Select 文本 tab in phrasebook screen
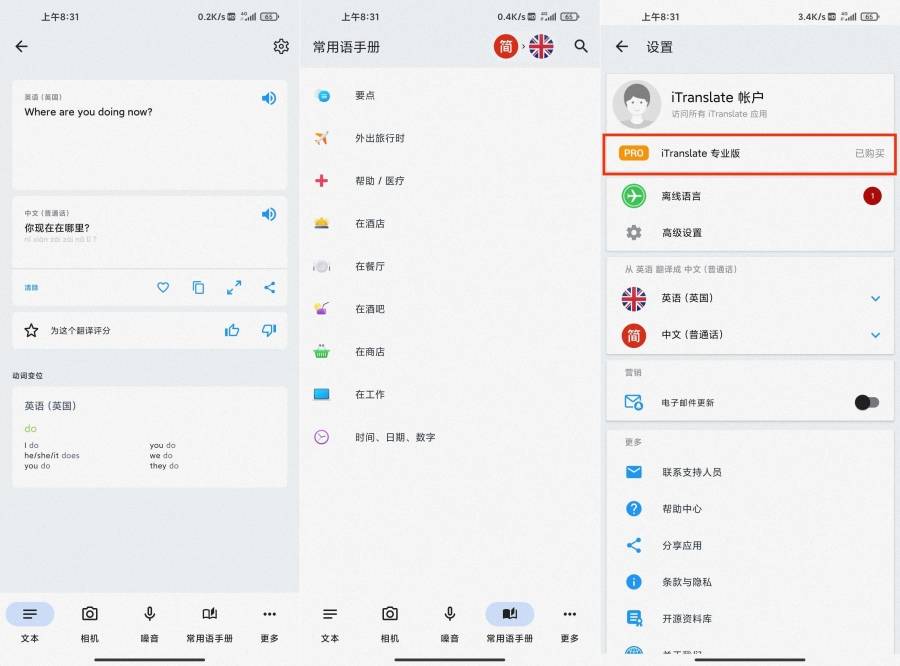The image size is (900, 666). point(330,624)
